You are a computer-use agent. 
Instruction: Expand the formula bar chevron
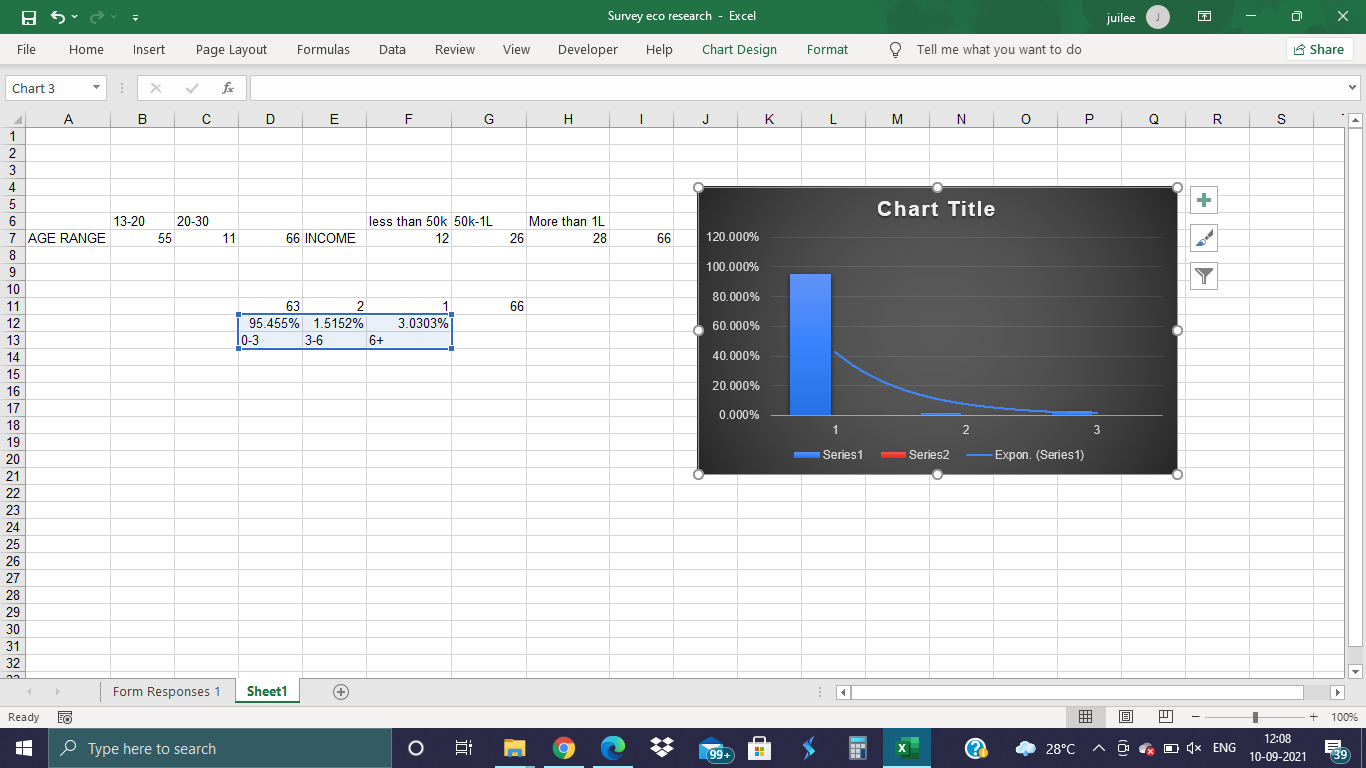1353,88
